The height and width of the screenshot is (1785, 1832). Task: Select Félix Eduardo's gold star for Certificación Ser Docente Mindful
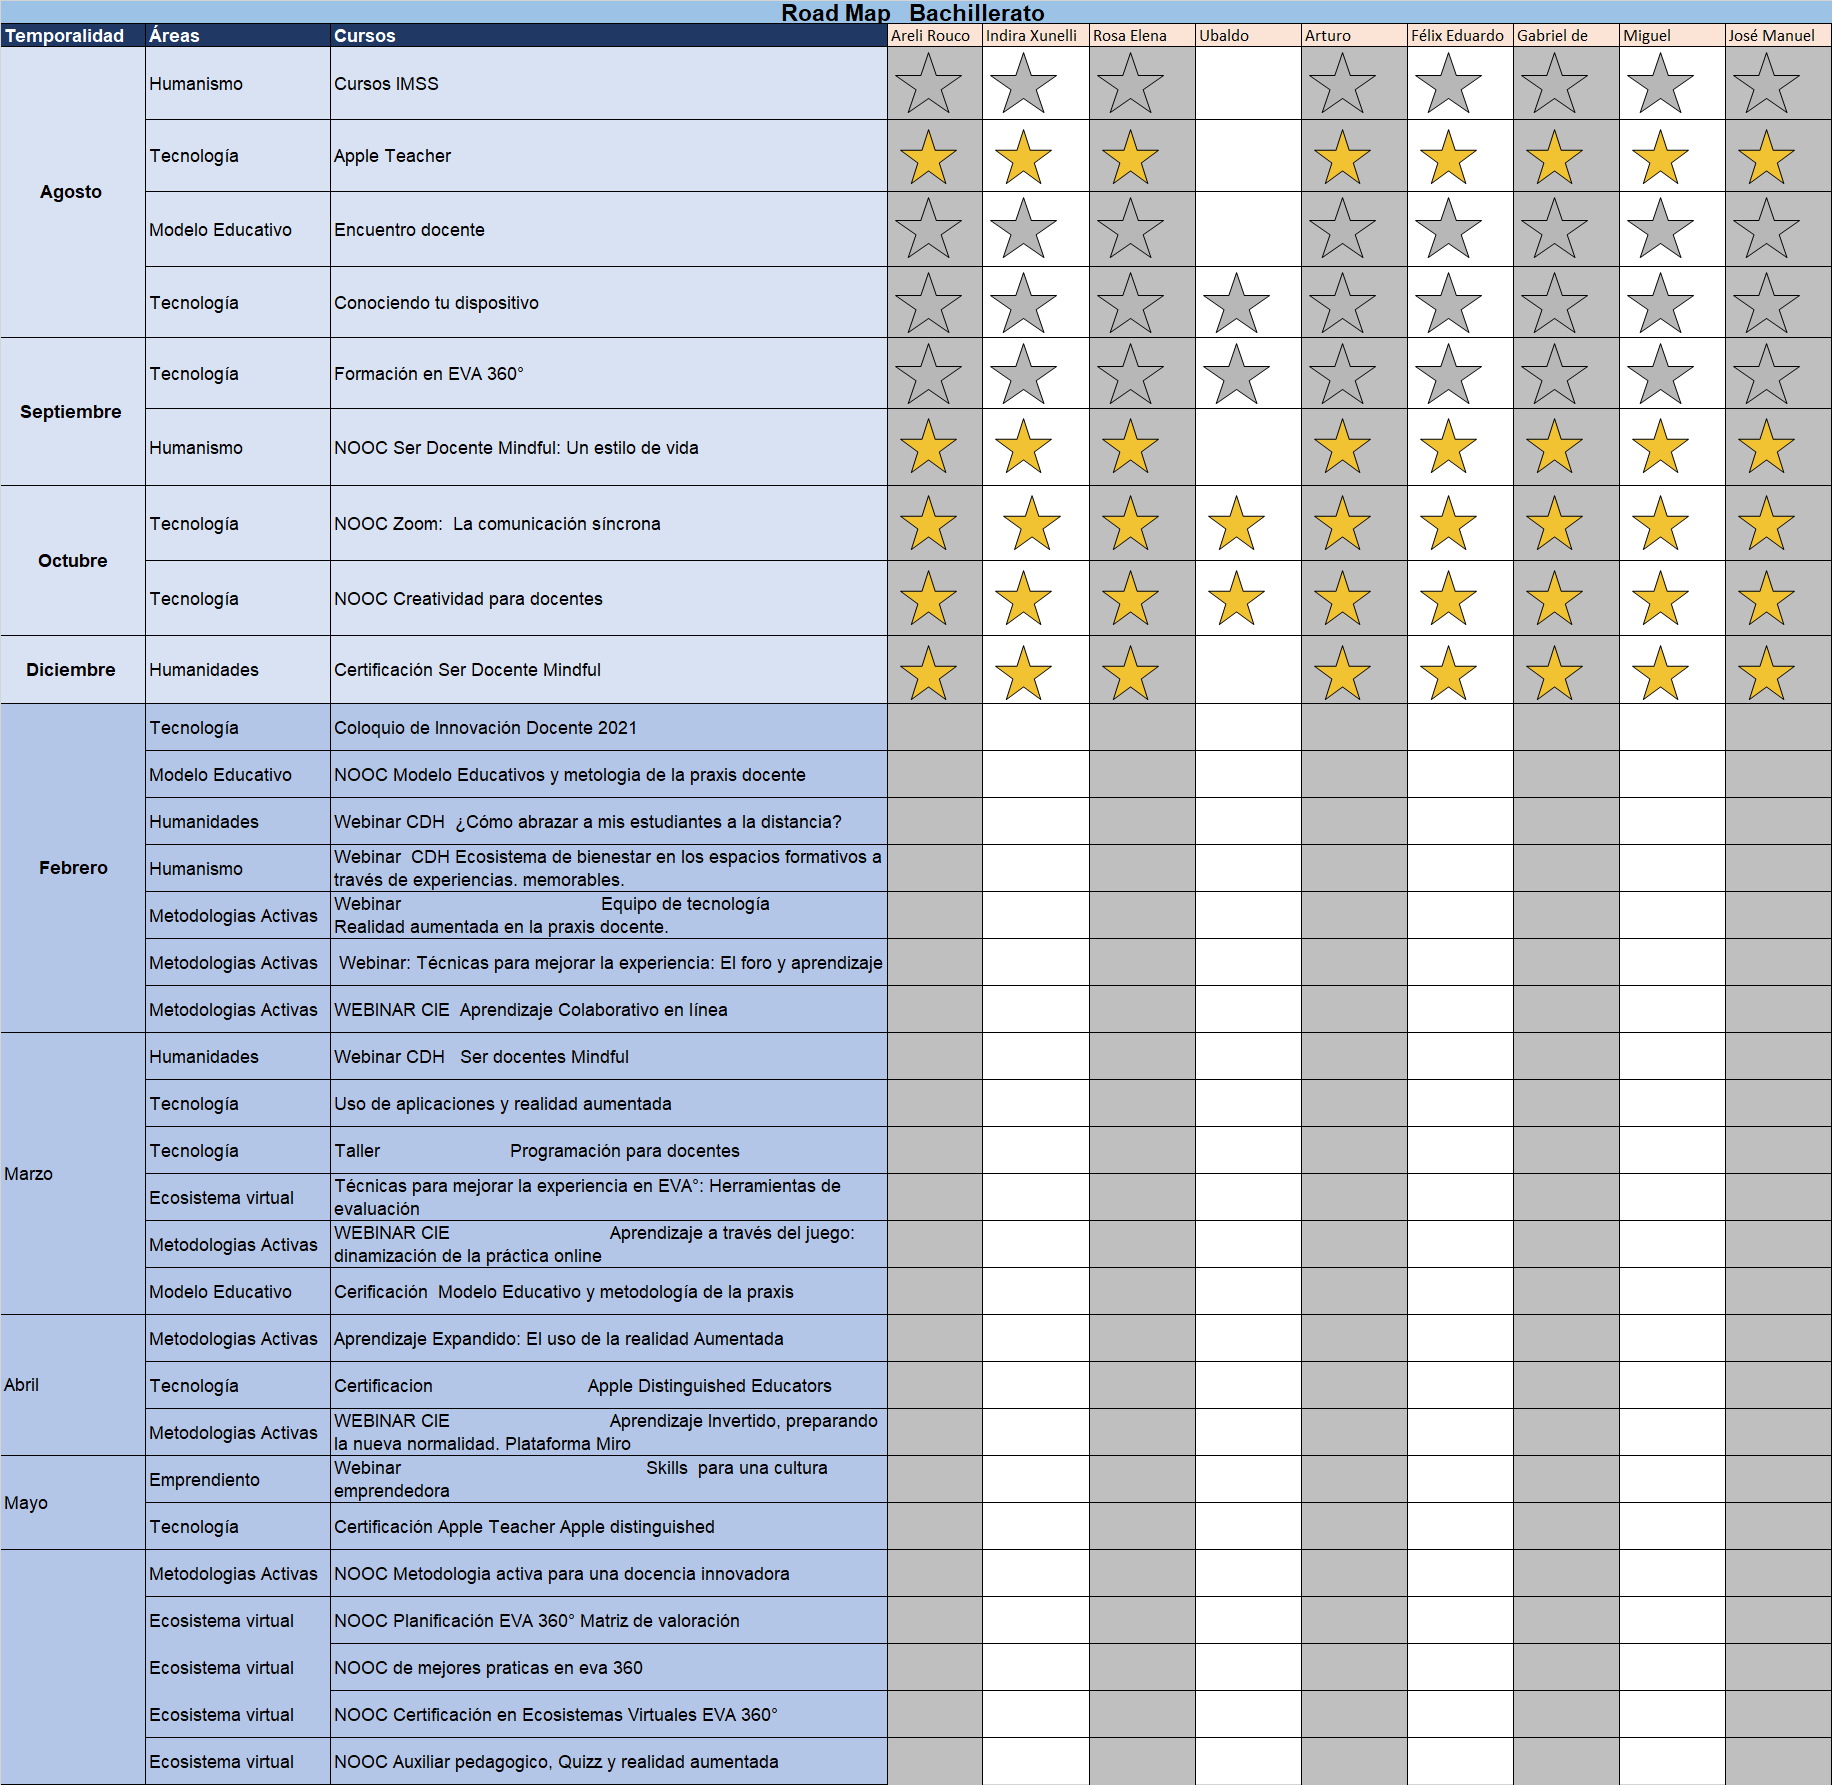[1448, 673]
